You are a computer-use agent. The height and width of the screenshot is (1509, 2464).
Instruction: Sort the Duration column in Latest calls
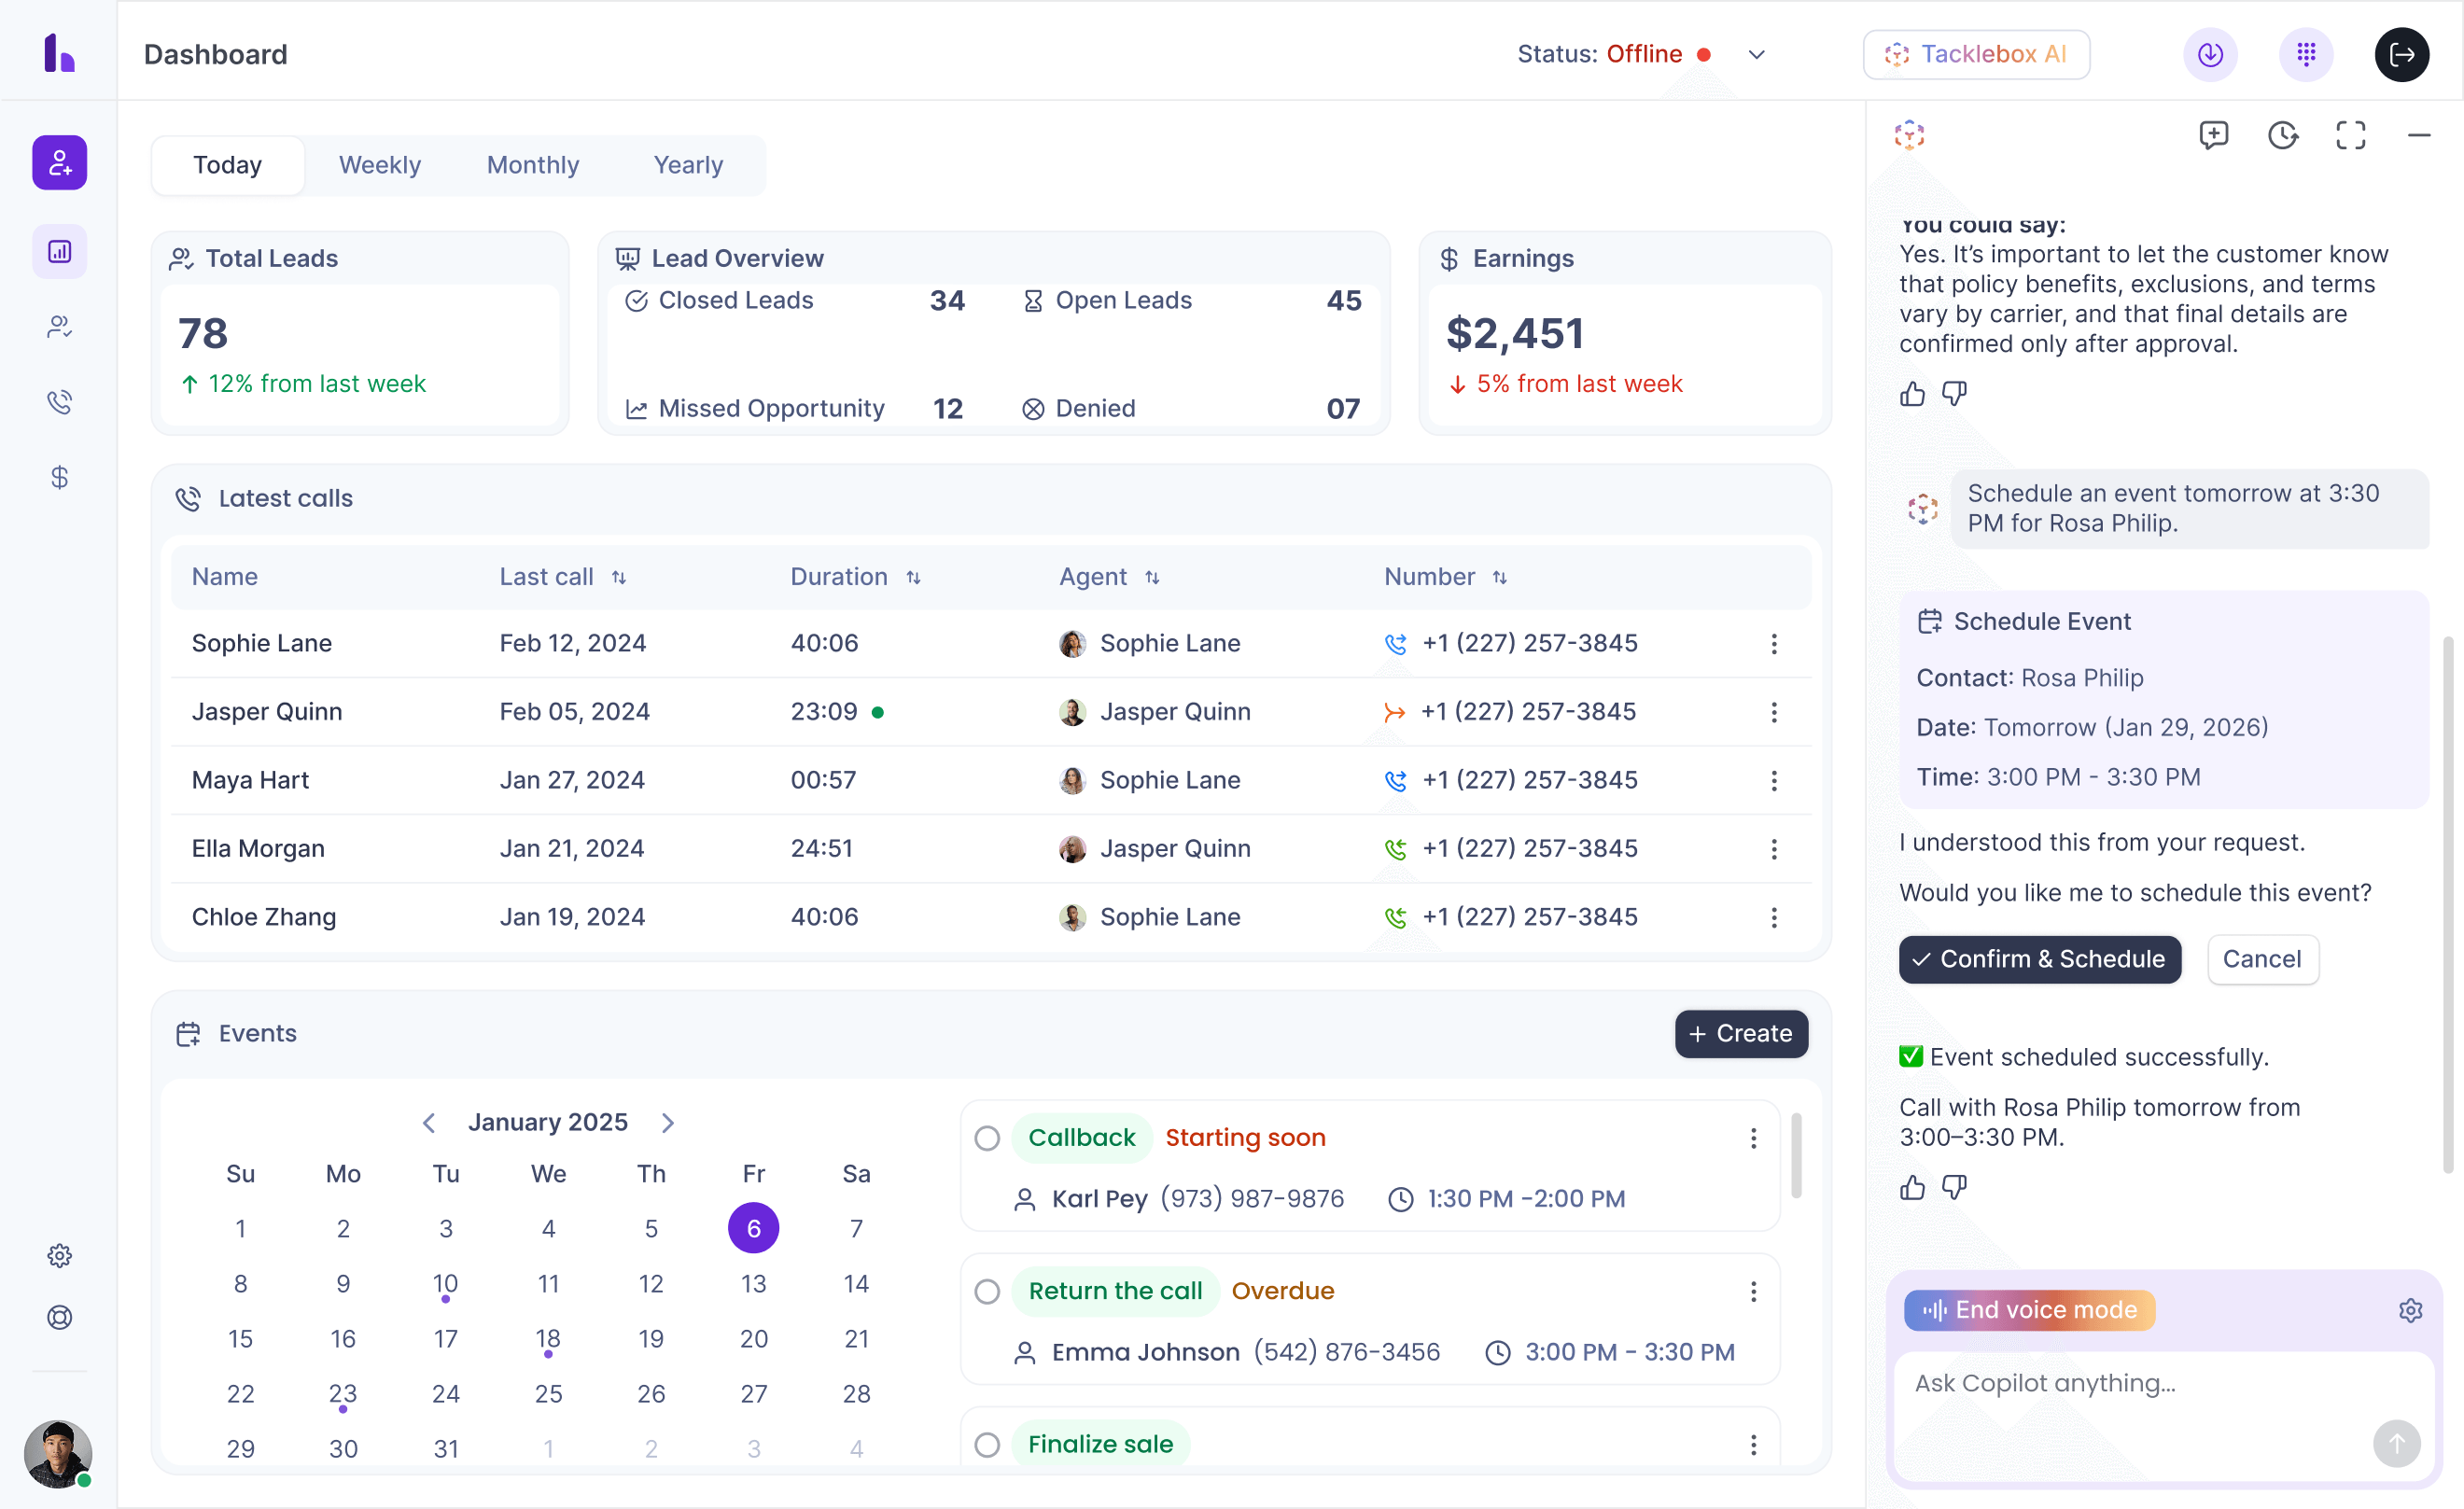click(x=913, y=577)
